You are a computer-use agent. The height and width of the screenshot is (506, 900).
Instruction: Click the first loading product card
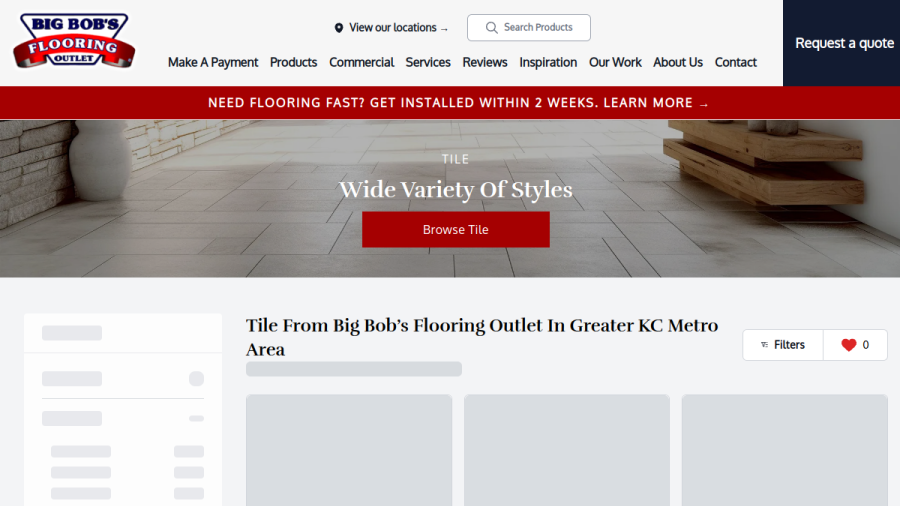[349, 450]
